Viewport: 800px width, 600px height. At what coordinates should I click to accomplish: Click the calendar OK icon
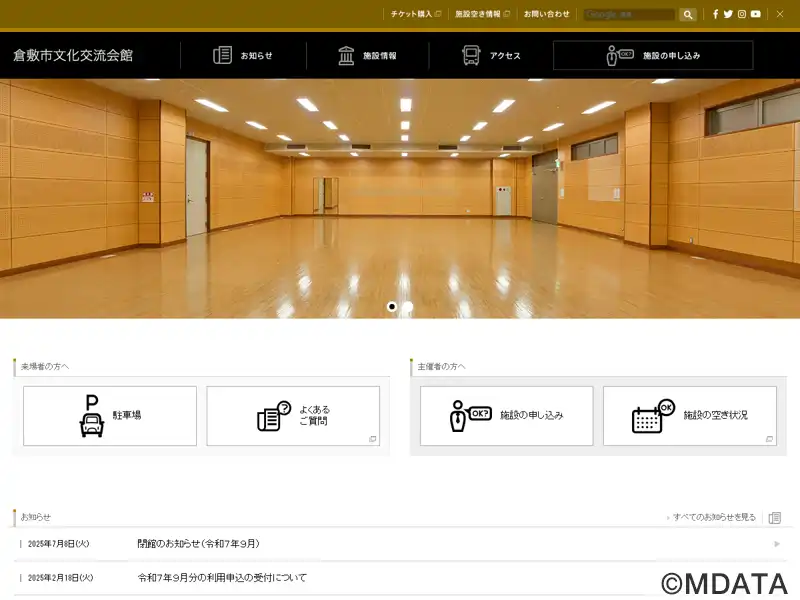(653, 416)
